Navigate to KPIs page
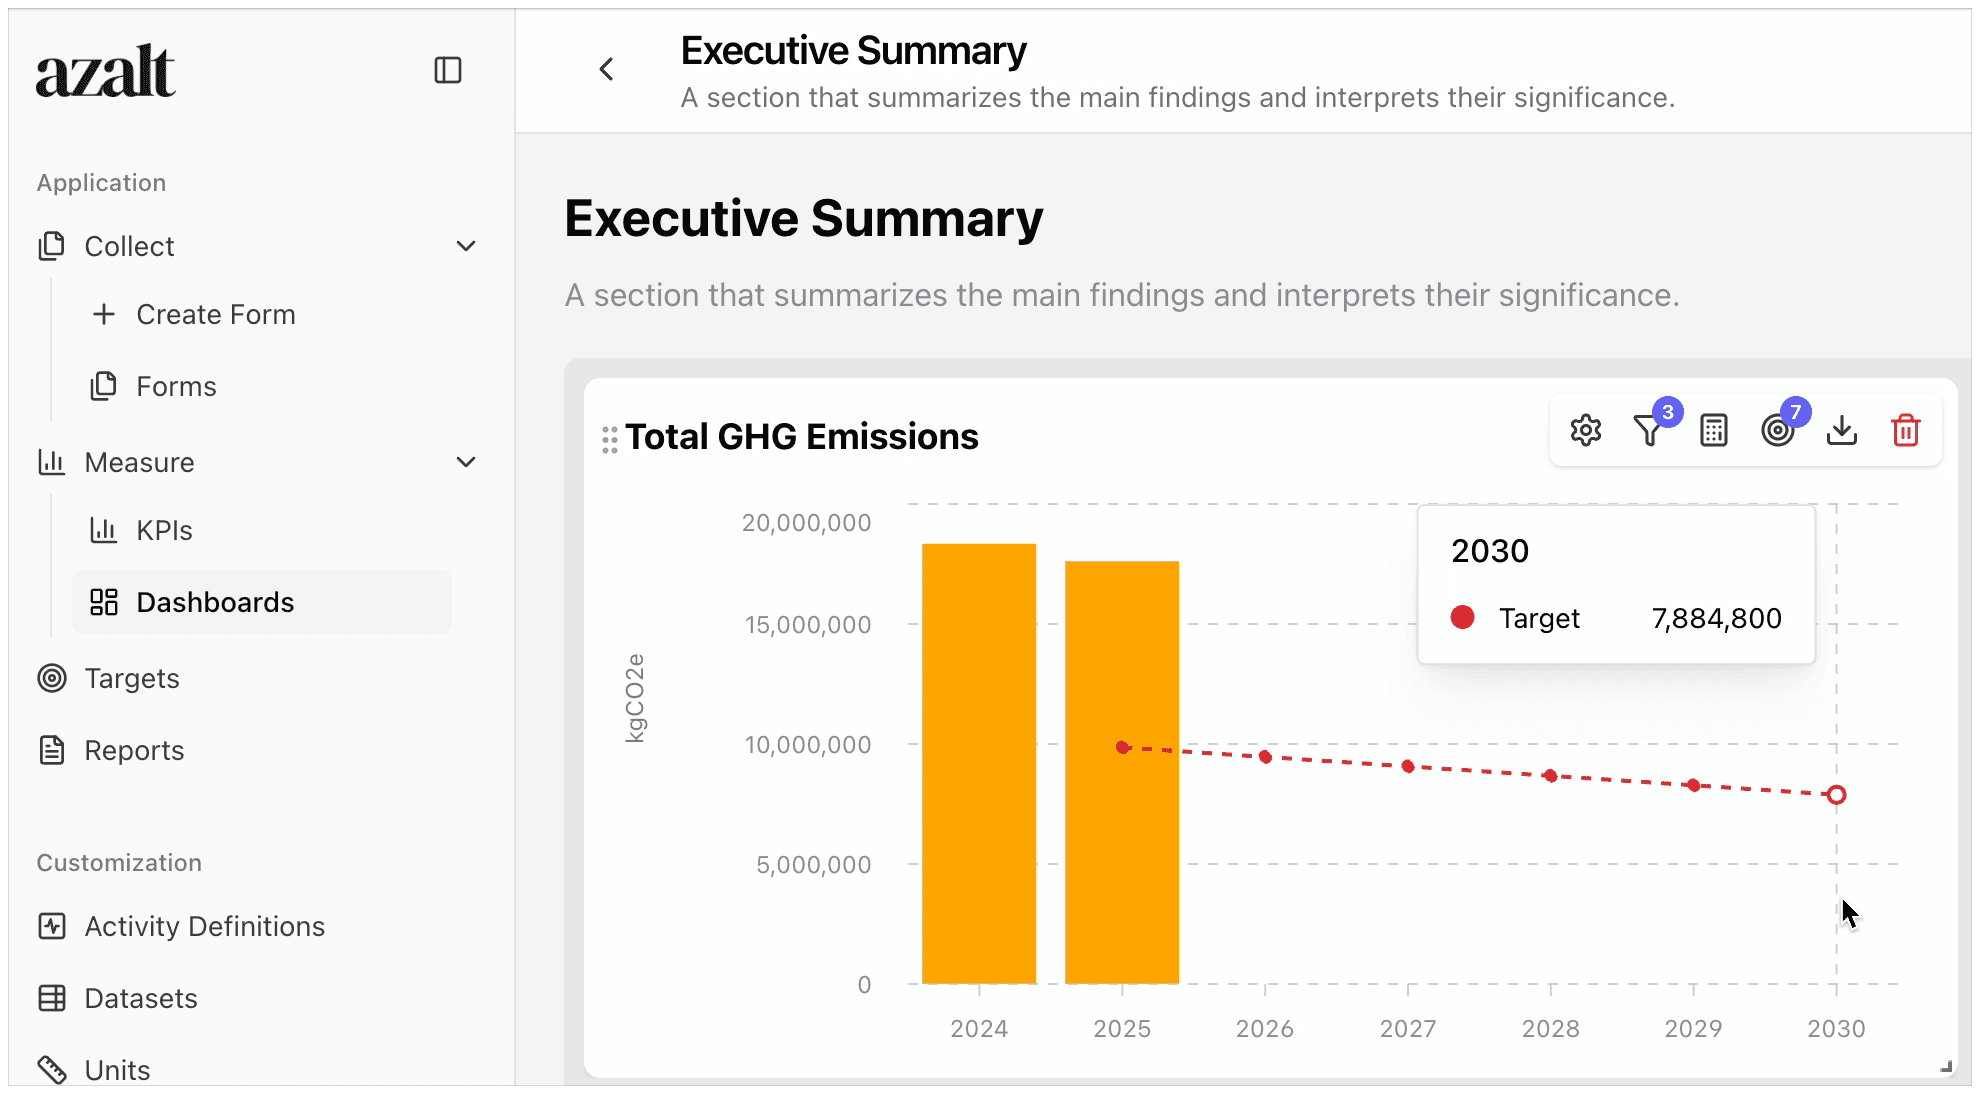Screen dimensions: 1980x1094 pos(164,530)
